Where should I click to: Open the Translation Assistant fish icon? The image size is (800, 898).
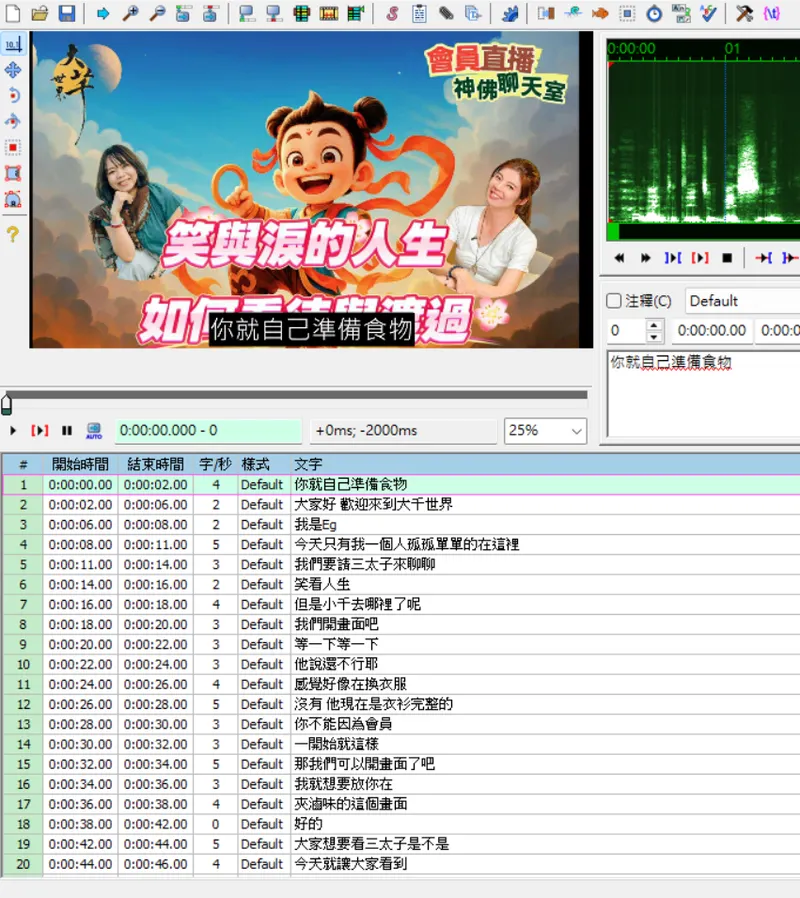click(x=600, y=13)
